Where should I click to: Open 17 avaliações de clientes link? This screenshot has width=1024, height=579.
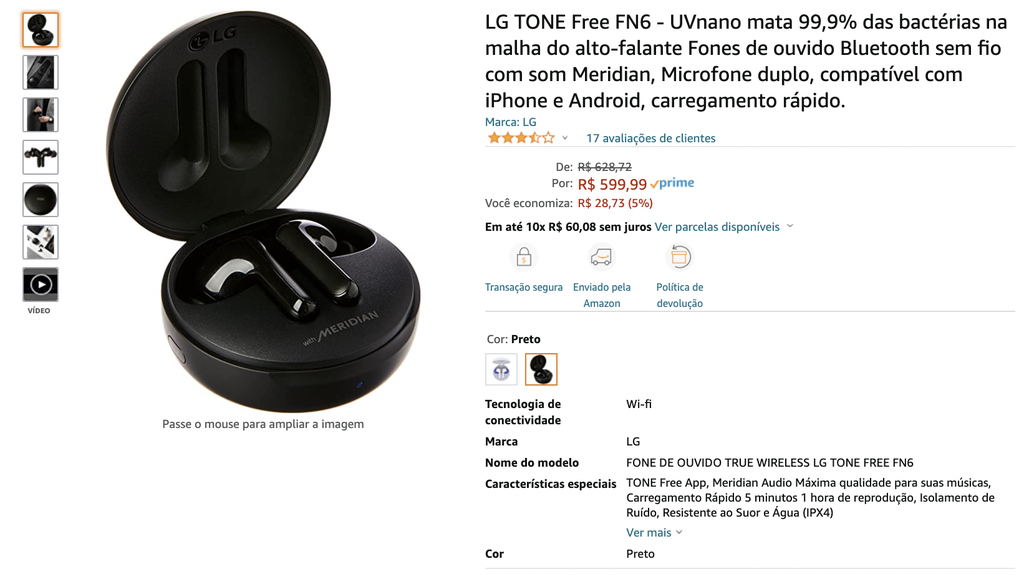(x=650, y=138)
